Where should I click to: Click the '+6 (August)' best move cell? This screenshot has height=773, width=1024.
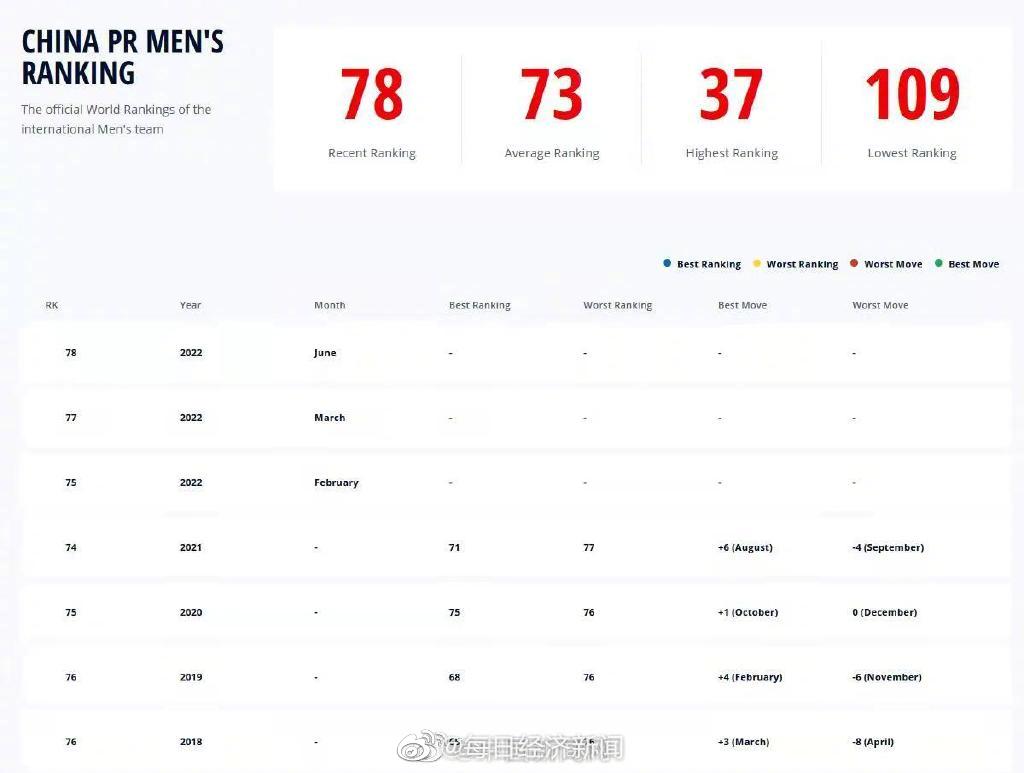(x=745, y=548)
